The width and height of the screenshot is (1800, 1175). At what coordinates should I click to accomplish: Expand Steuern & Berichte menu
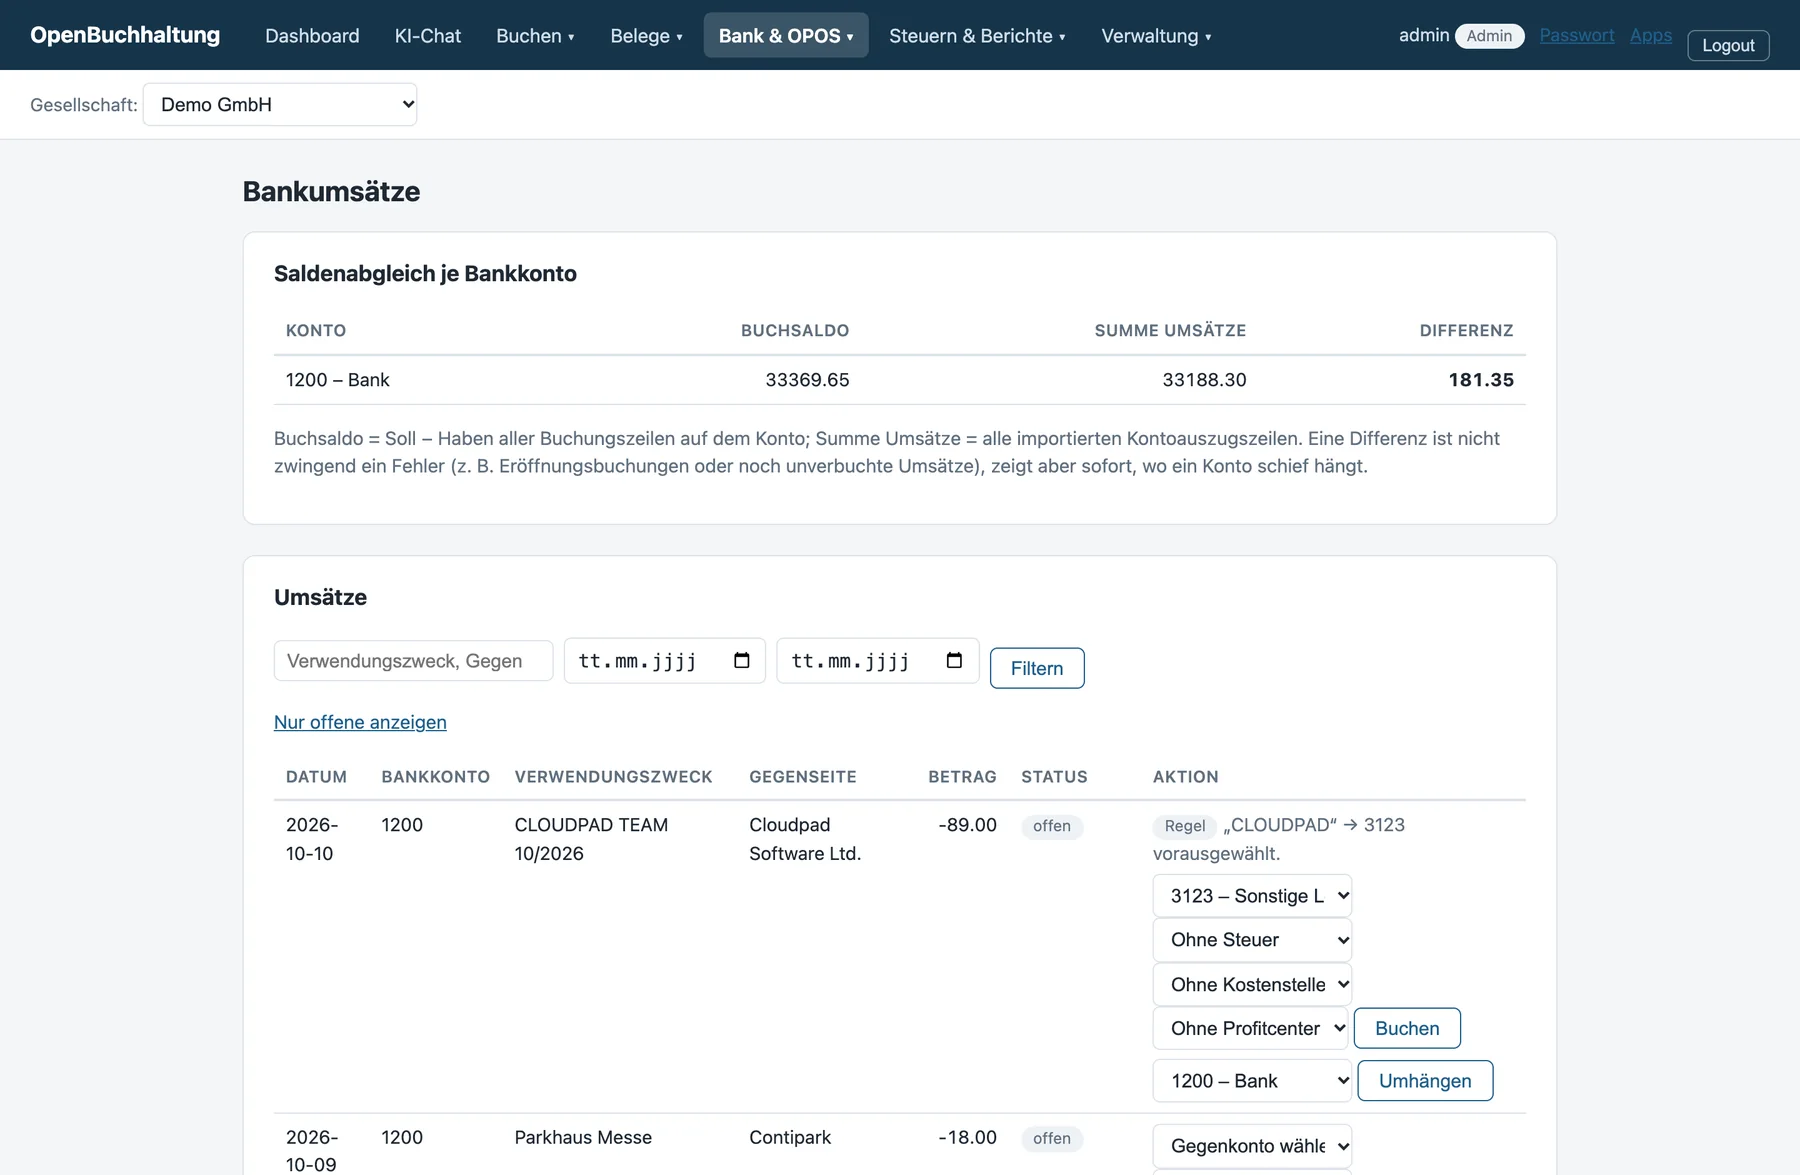pos(977,35)
